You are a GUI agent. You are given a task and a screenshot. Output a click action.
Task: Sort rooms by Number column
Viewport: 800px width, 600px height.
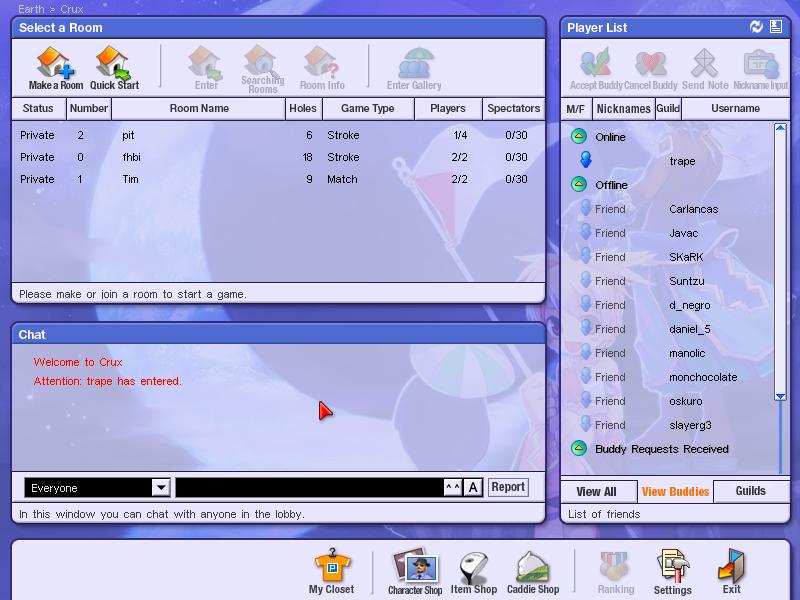coord(89,108)
